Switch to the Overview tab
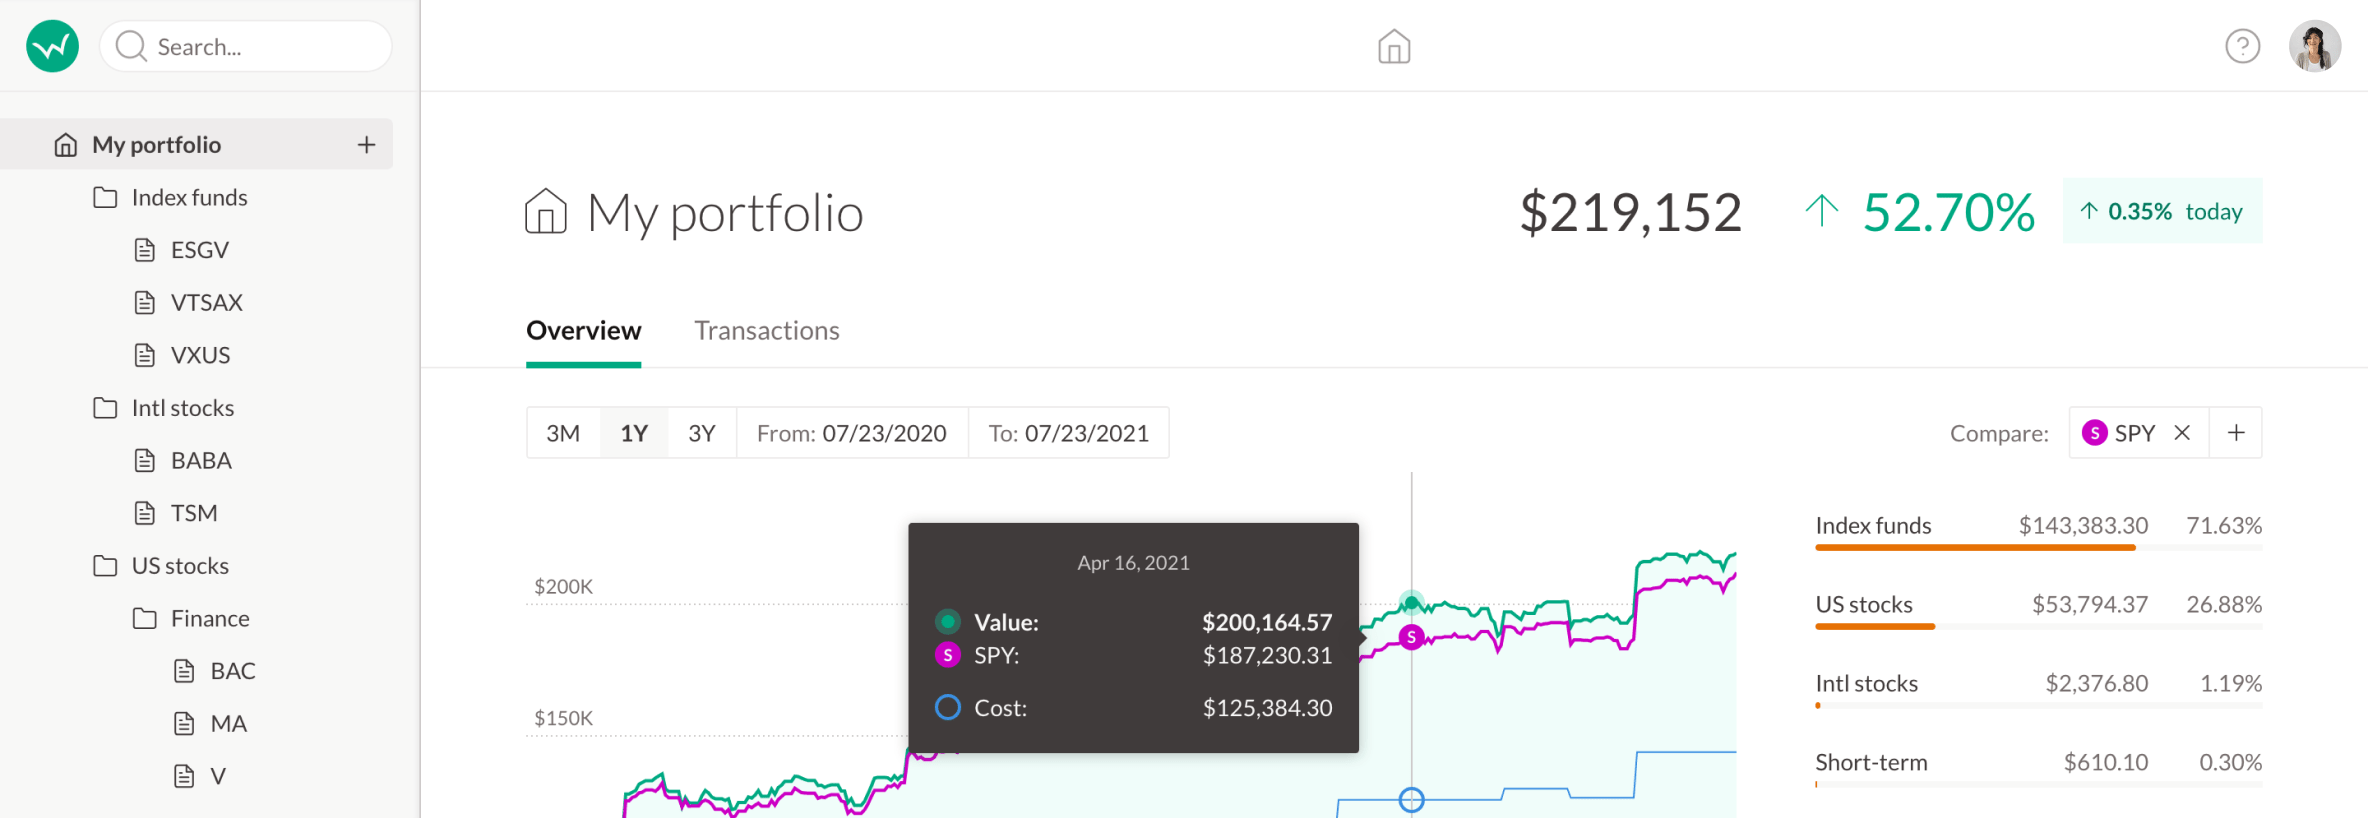The image size is (2368, 818). (x=584, y=331)
